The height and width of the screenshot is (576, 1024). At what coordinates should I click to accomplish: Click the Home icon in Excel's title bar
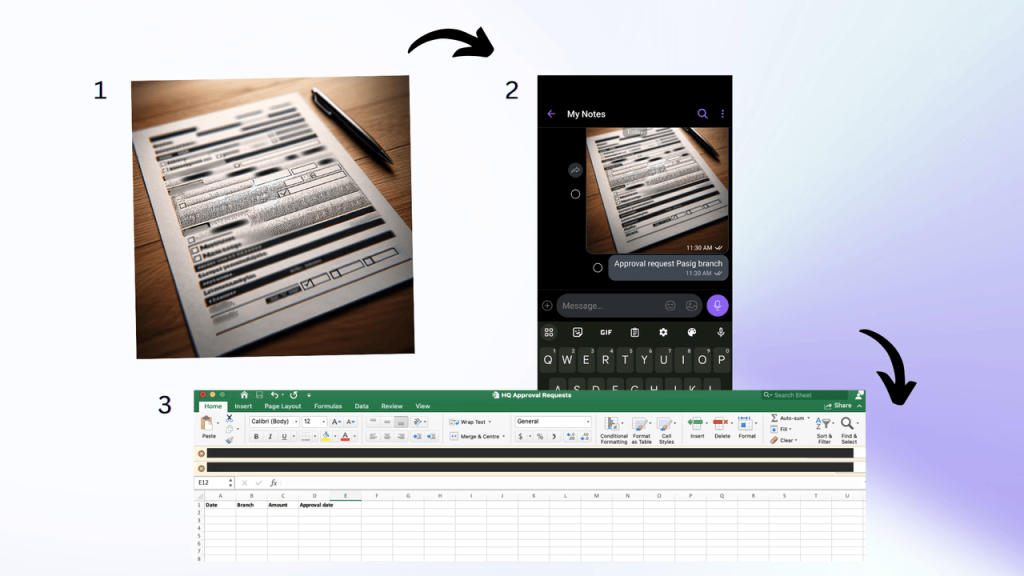[x=244, y=395]
